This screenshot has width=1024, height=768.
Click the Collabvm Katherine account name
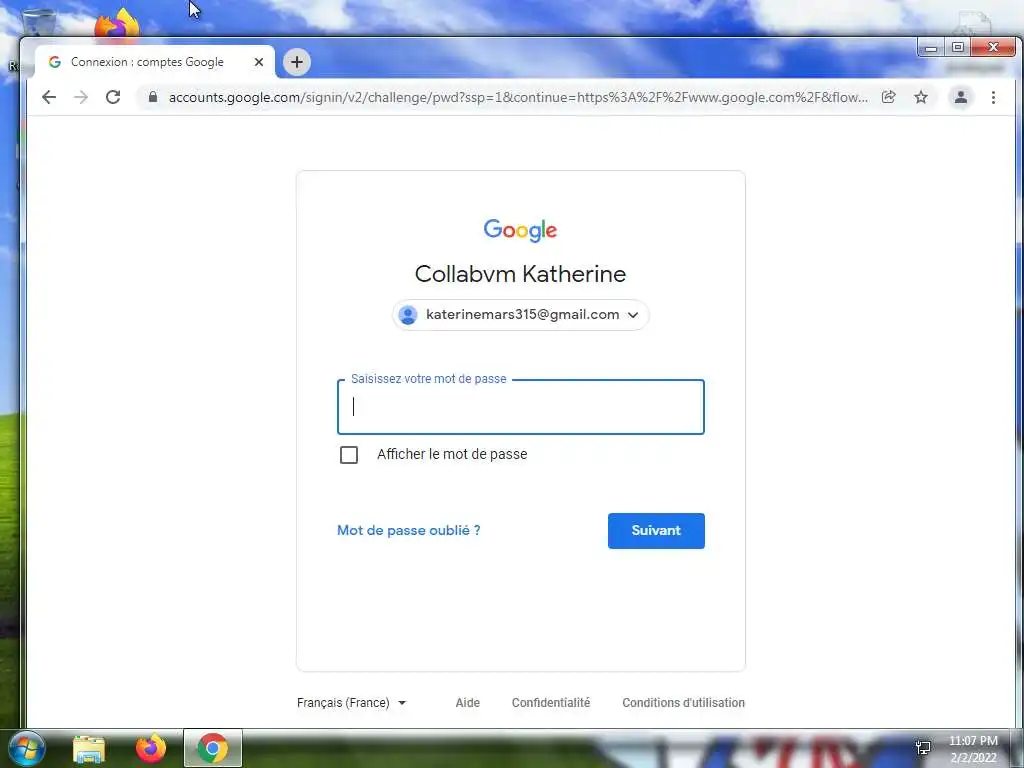click(520, 274)
